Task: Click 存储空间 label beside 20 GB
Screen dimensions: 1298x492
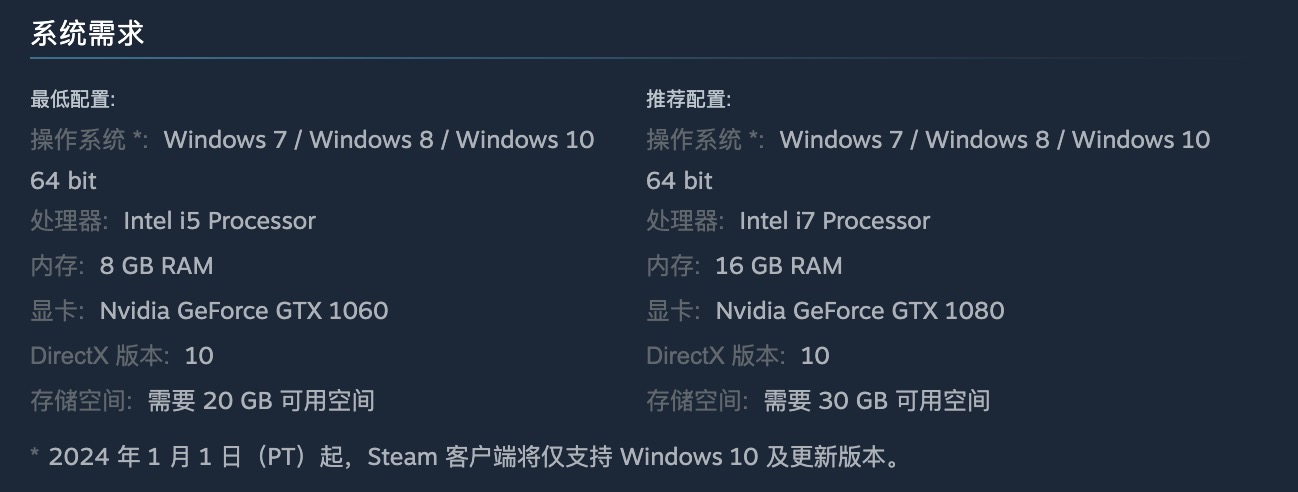Action: (80, 401)
